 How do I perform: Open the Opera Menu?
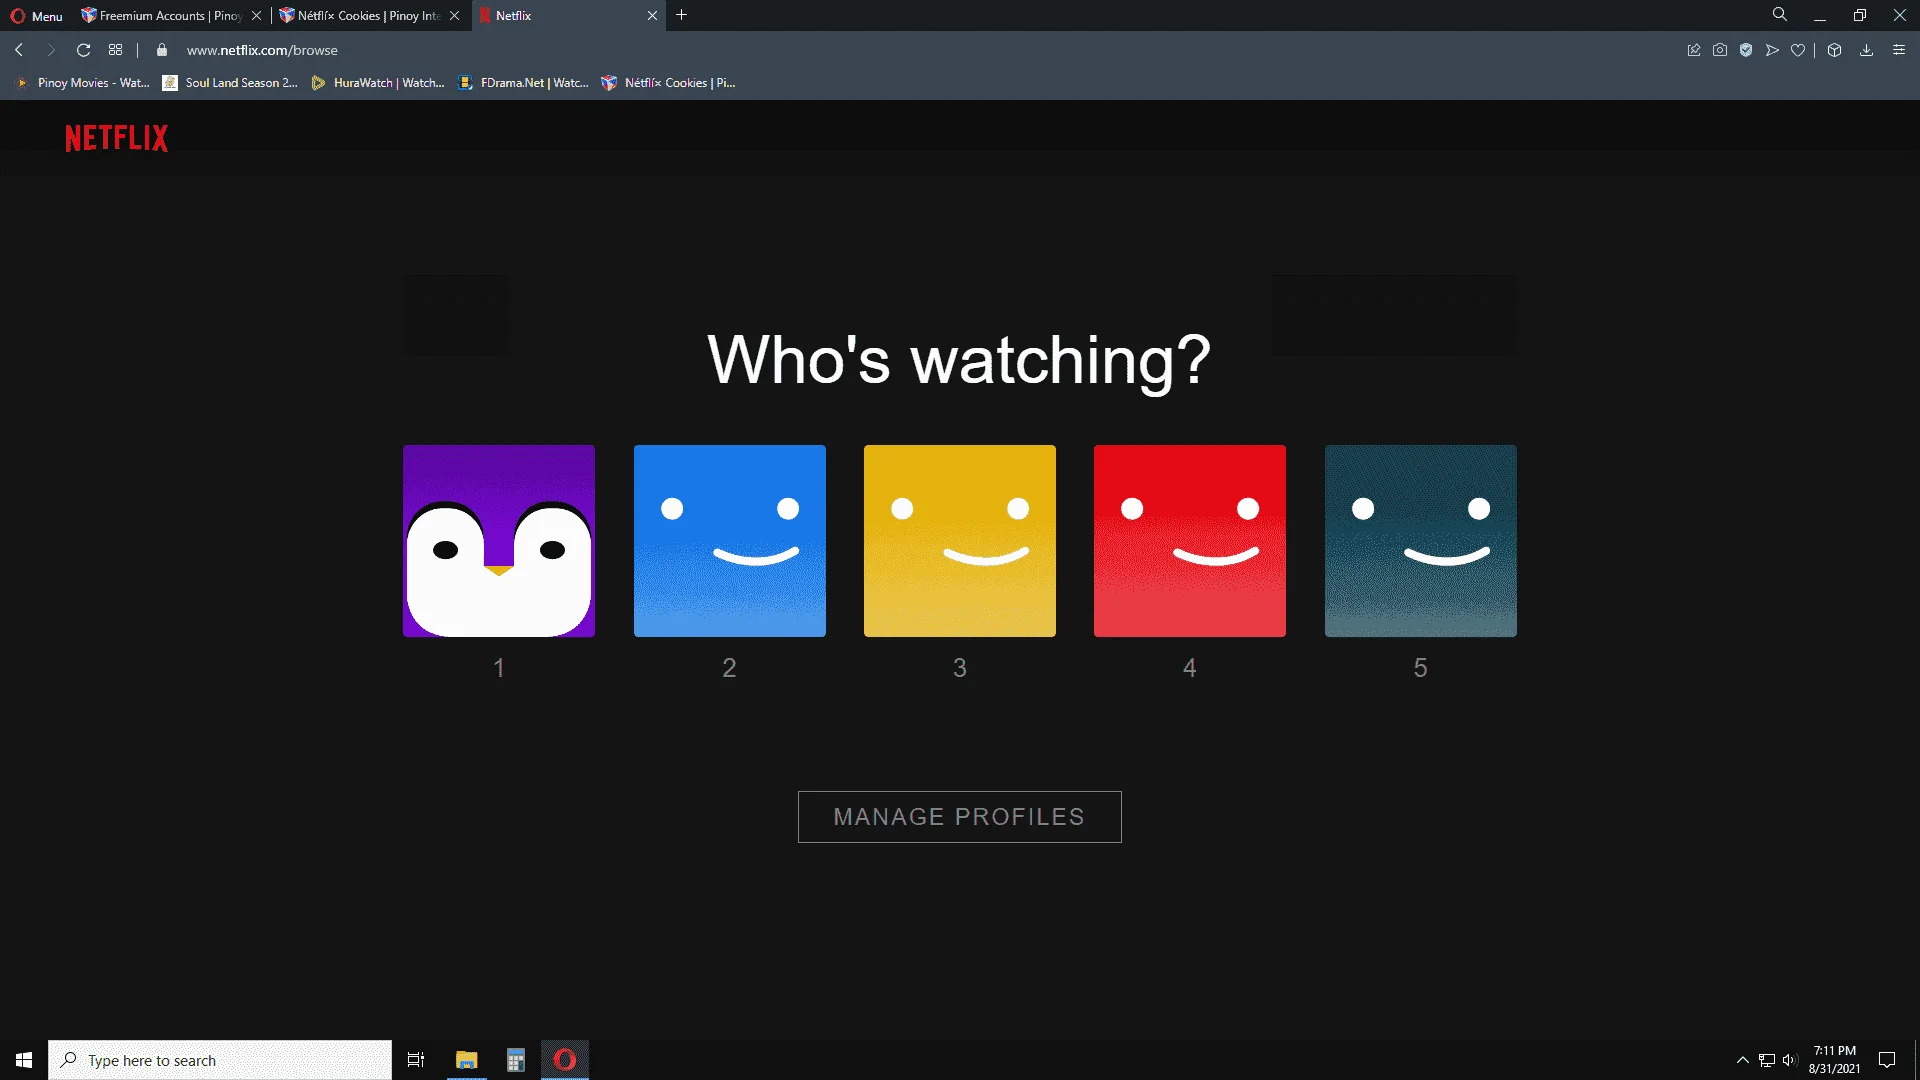click(37, 16)
